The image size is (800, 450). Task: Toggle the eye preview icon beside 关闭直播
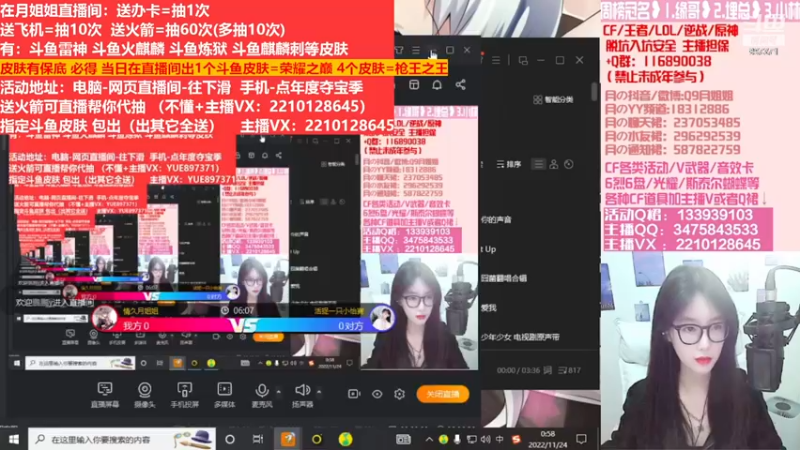[x=377, y=394]
